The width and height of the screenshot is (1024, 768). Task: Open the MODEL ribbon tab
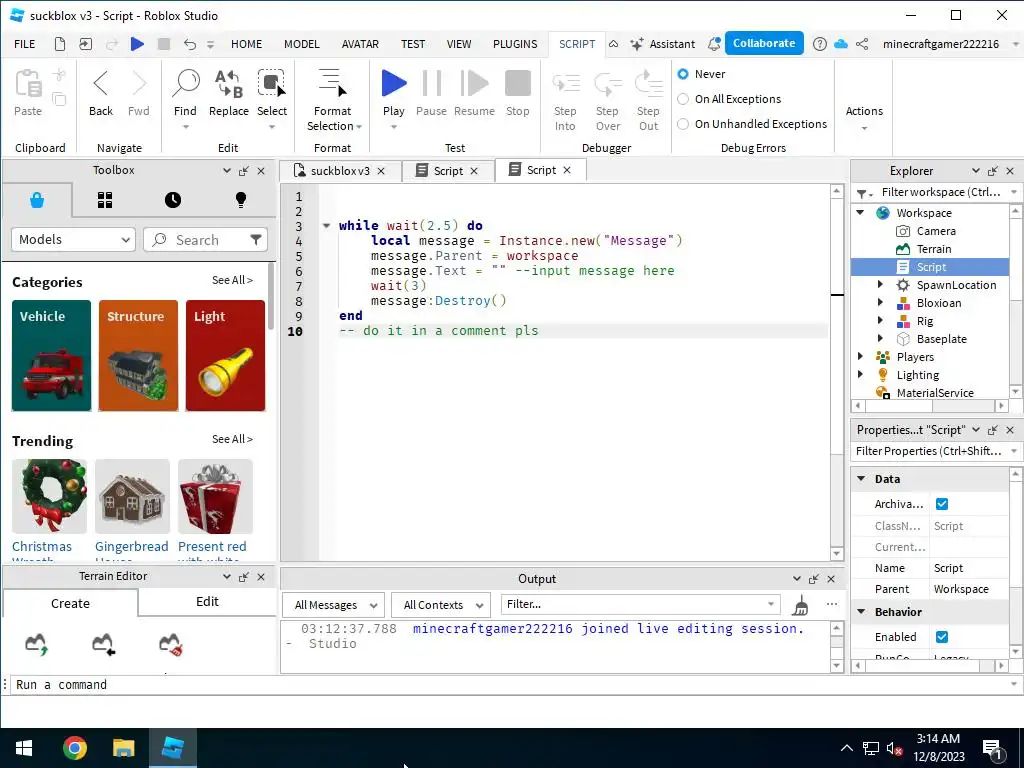coord(302,44)
